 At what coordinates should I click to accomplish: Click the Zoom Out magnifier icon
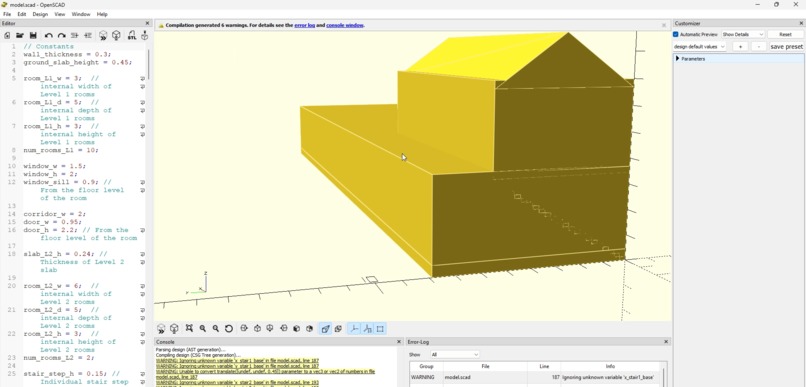(216, 328)
